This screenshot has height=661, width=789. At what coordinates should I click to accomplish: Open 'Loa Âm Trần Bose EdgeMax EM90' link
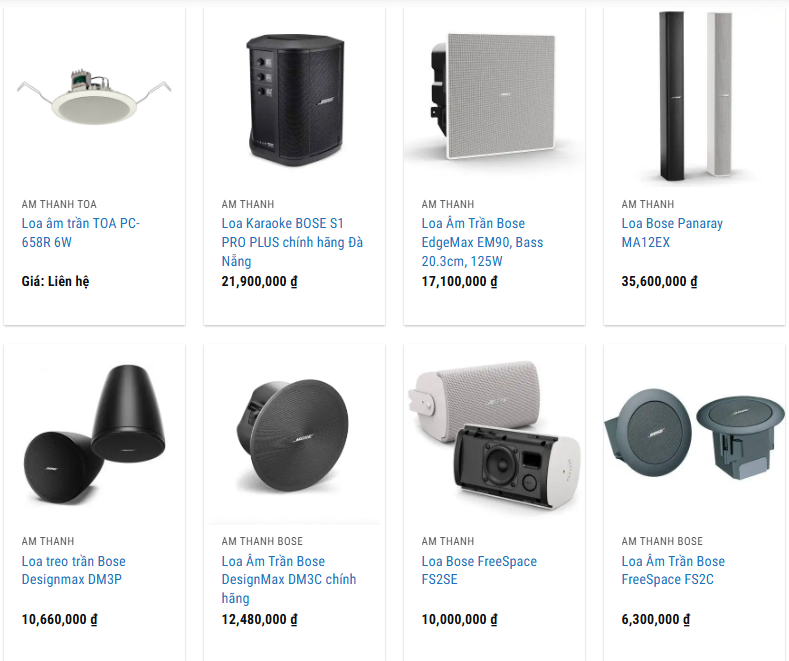pos(482,242)
